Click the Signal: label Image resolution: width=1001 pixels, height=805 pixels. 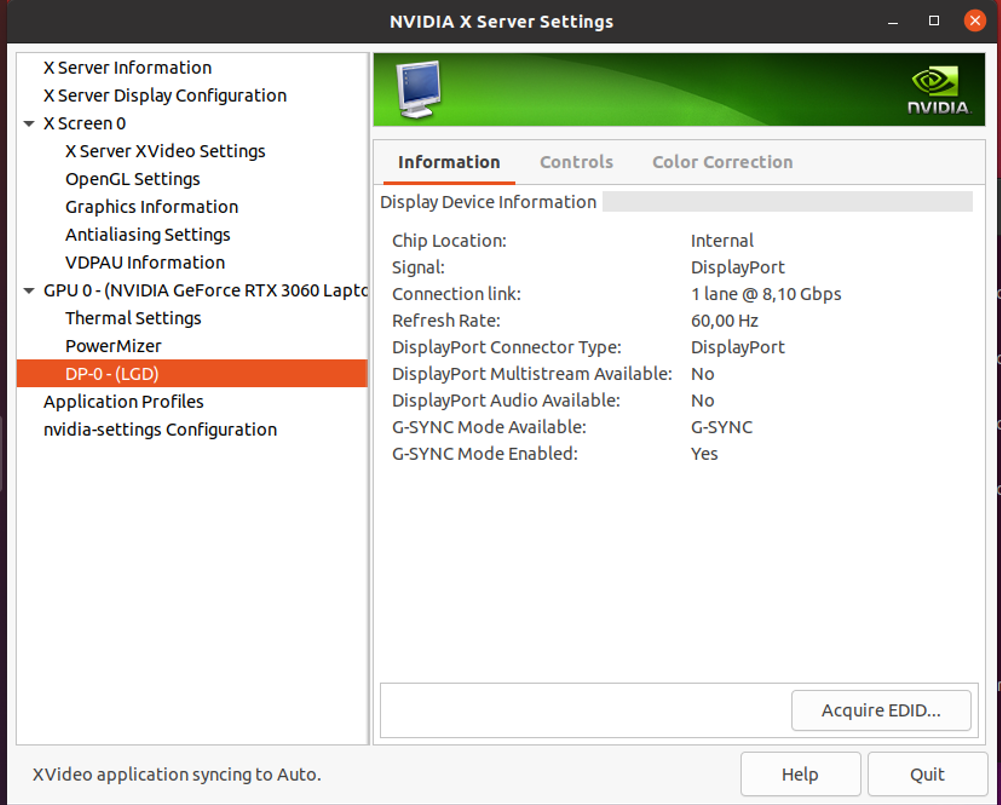pos(418,267)
